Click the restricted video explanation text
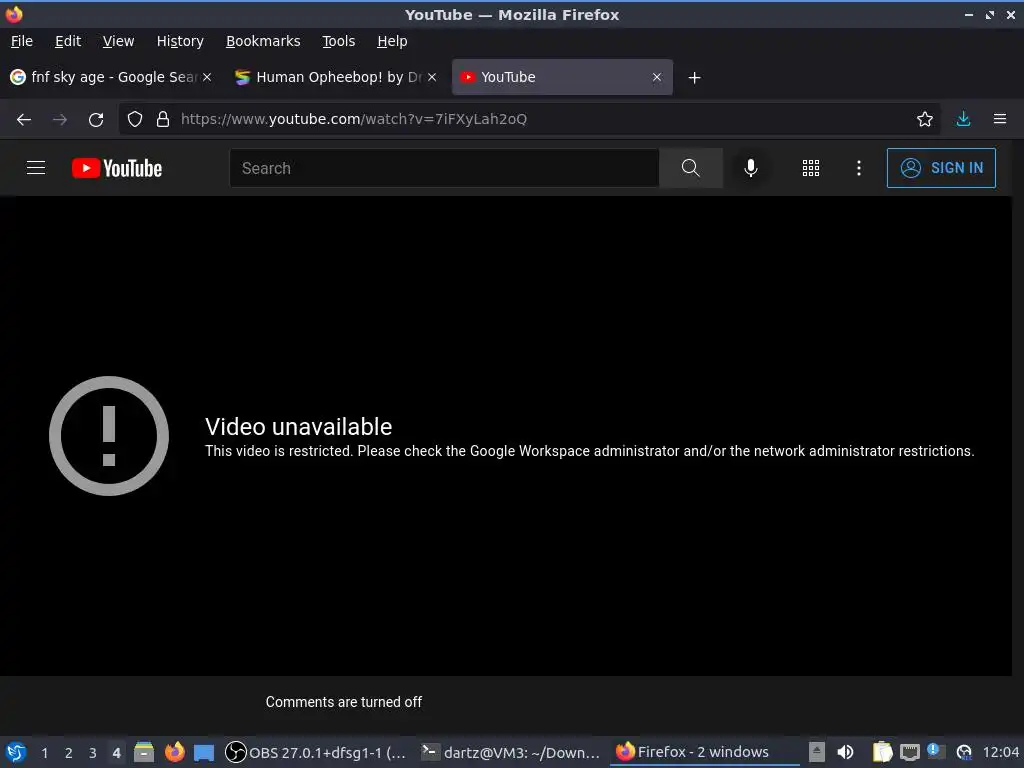Screen dimensions: 1024x768 [589, 451]
